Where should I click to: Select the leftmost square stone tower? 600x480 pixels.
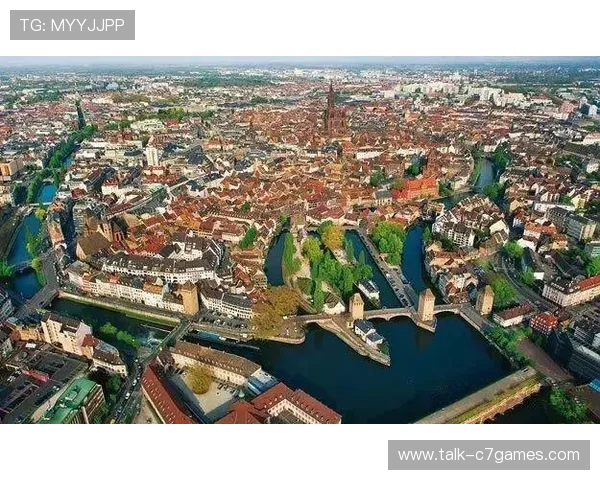click(x=189, y=298)
